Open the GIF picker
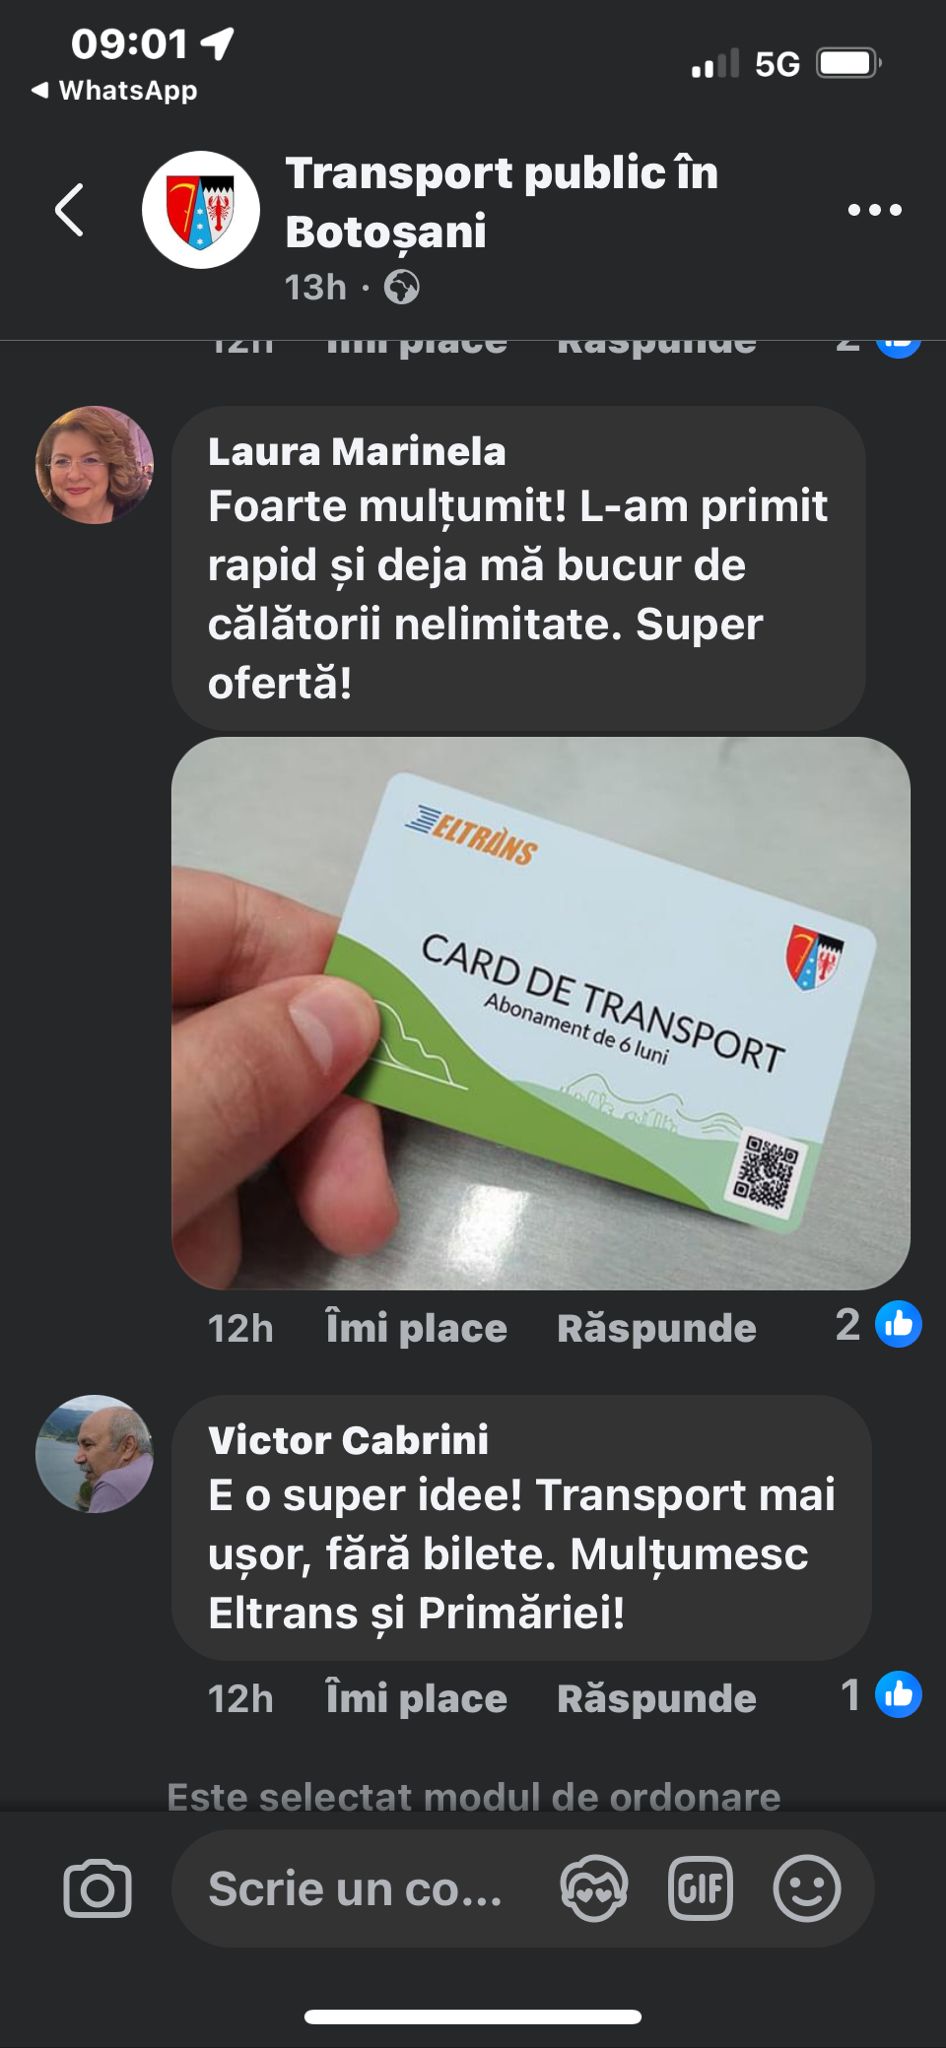946x2048 pixels. coord(701,1889)
